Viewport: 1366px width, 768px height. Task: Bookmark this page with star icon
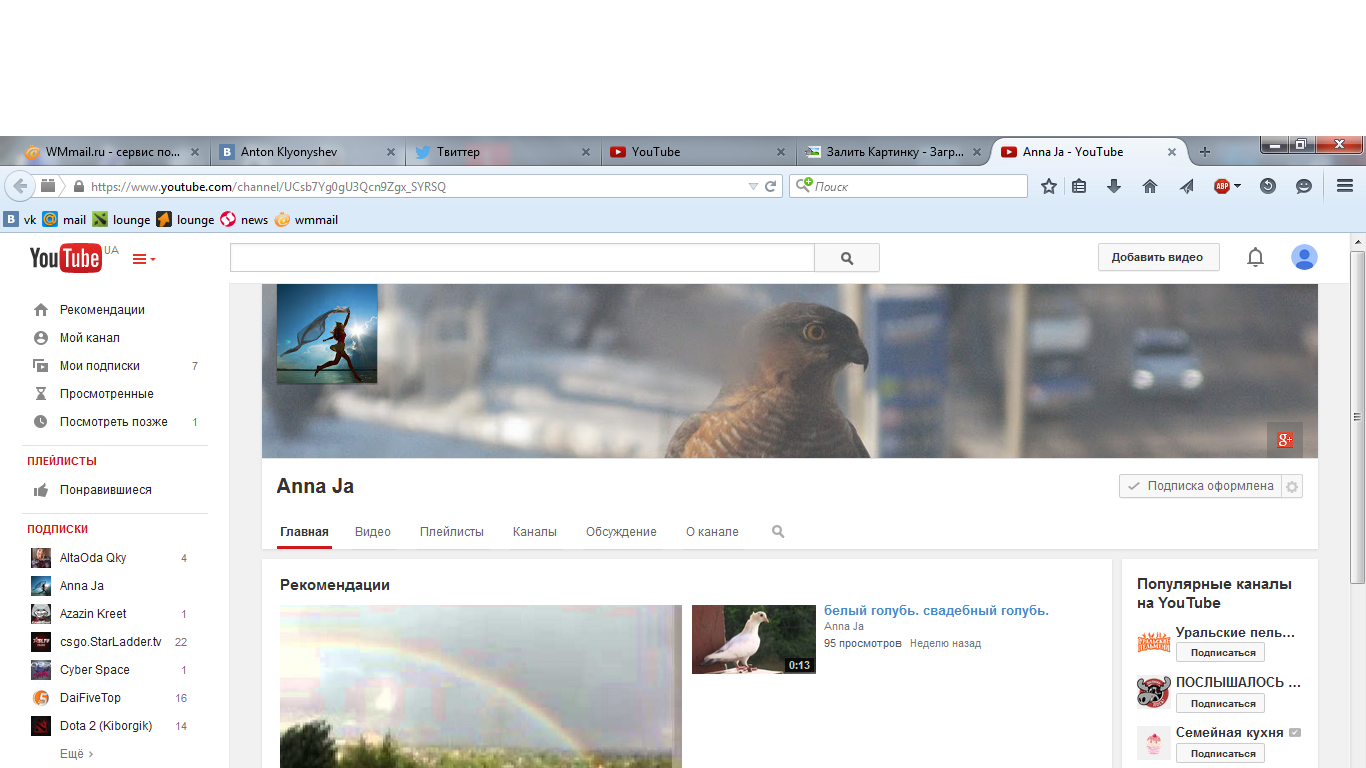(x=1048, y=186)
